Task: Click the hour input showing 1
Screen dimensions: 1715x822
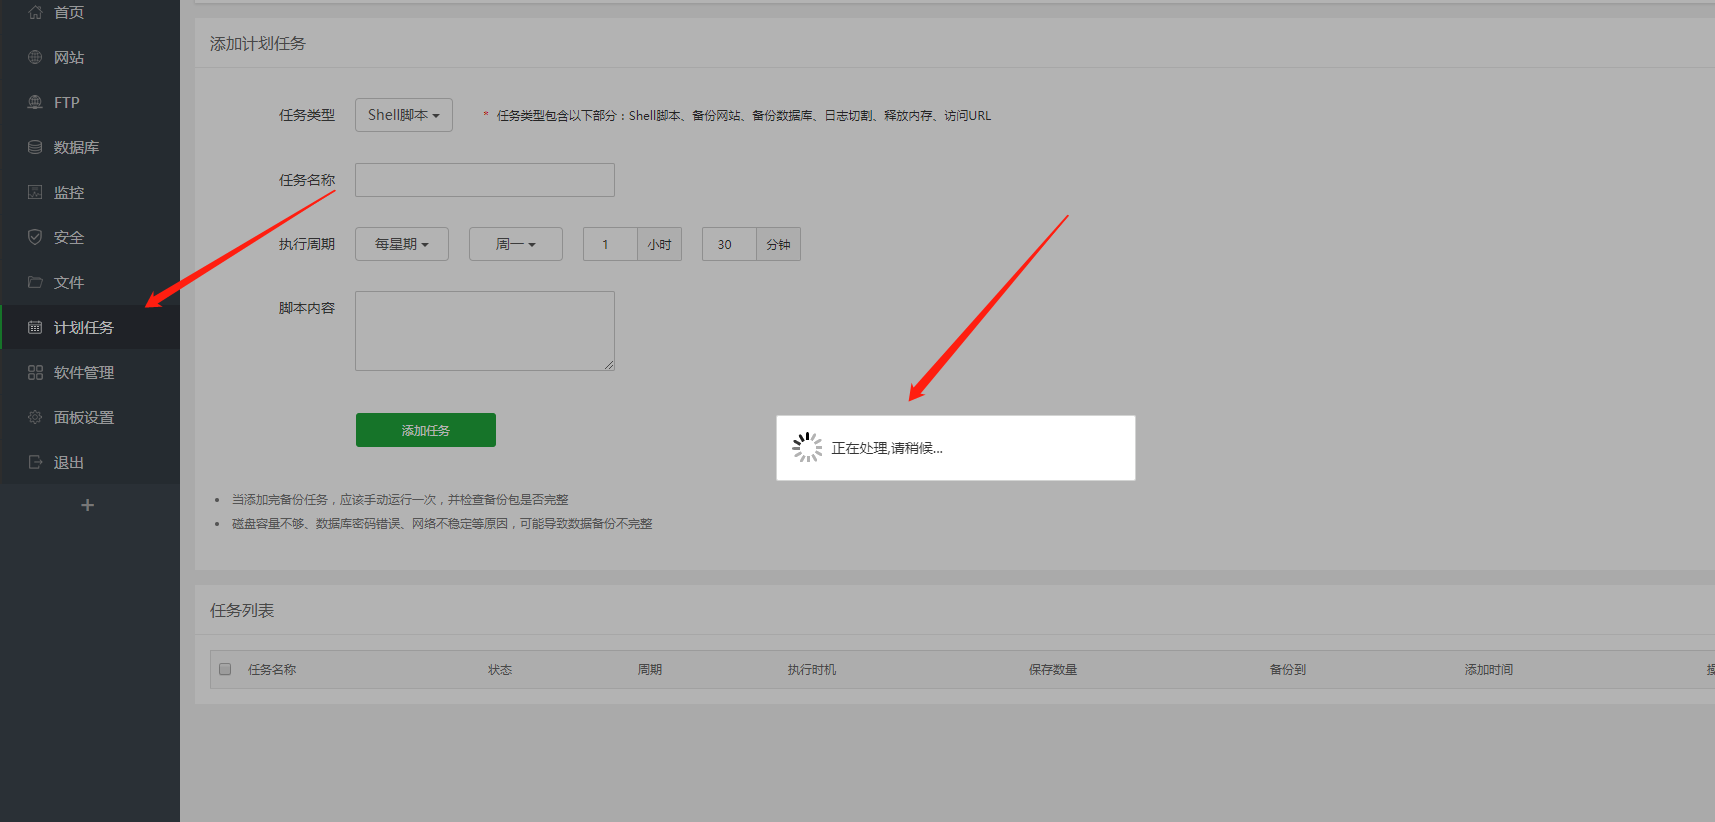Action: coord(609,244)
